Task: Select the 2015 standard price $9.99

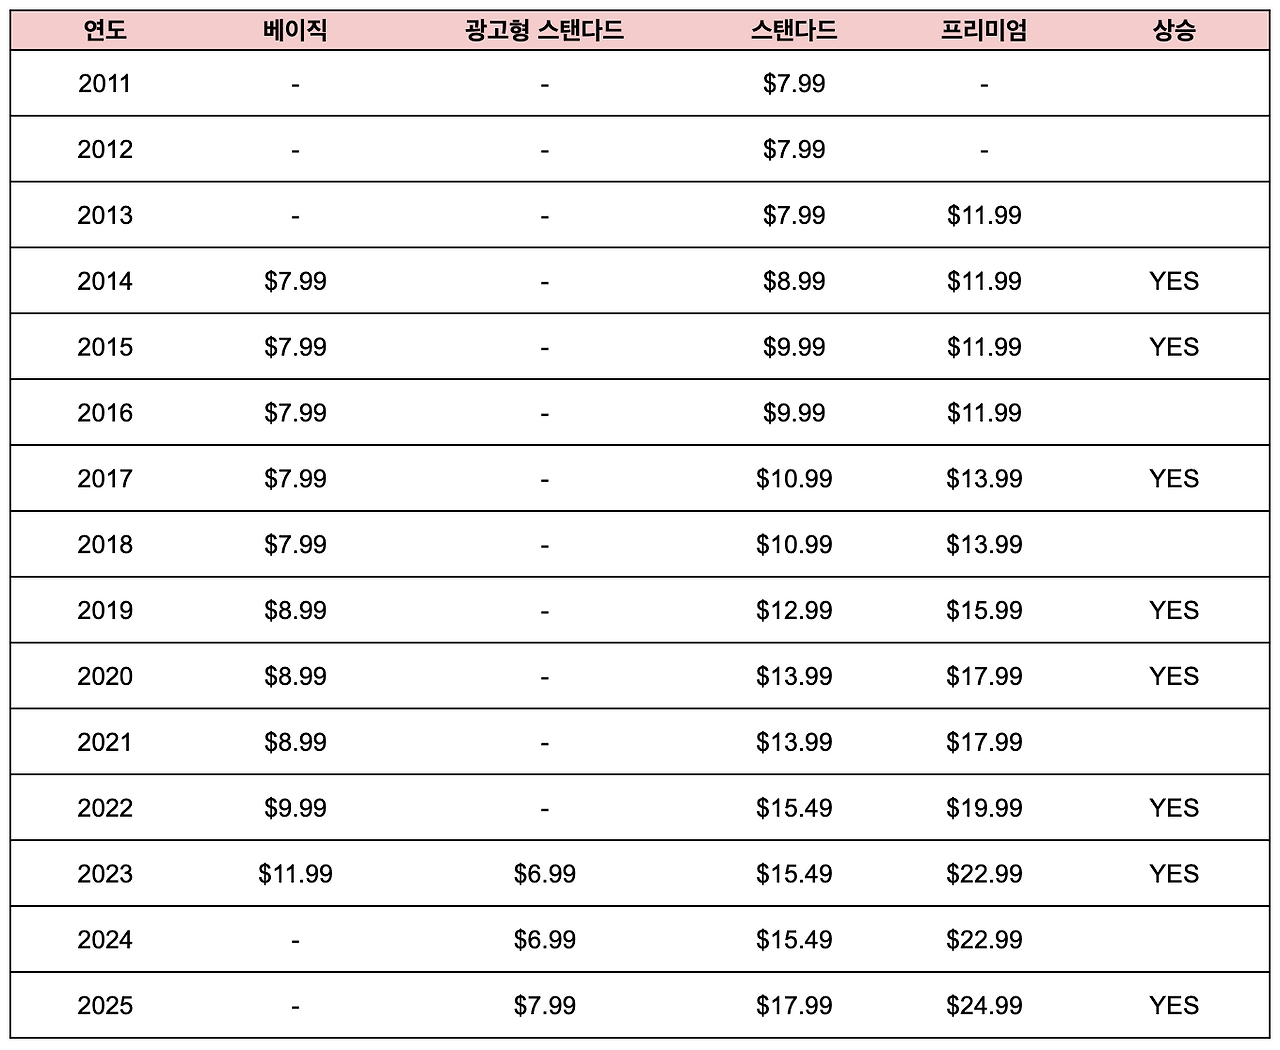Action: point(794,347)
